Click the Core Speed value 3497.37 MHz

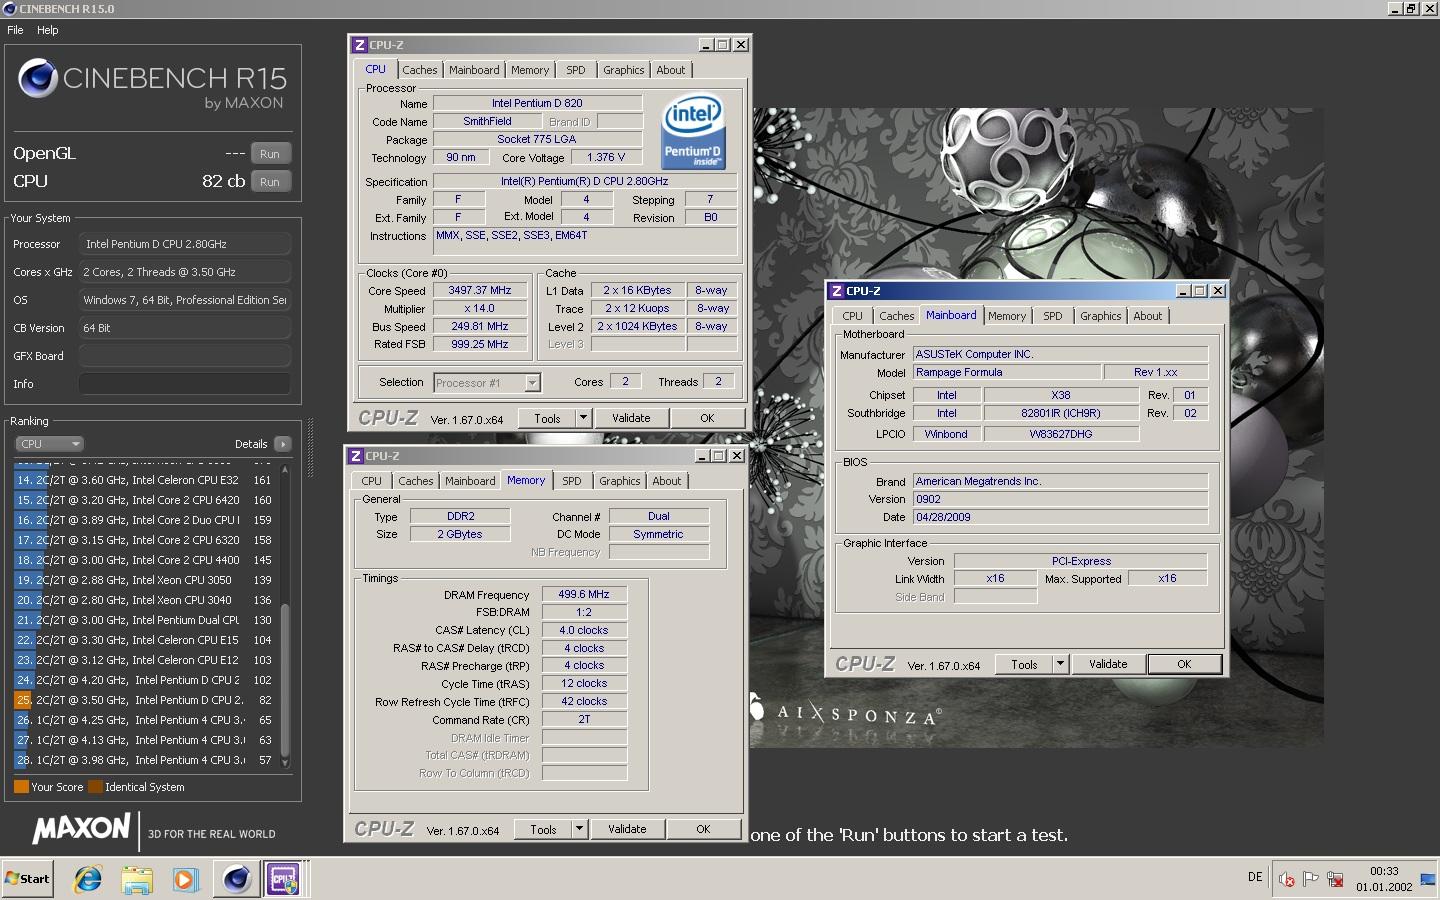coord(480,291)
